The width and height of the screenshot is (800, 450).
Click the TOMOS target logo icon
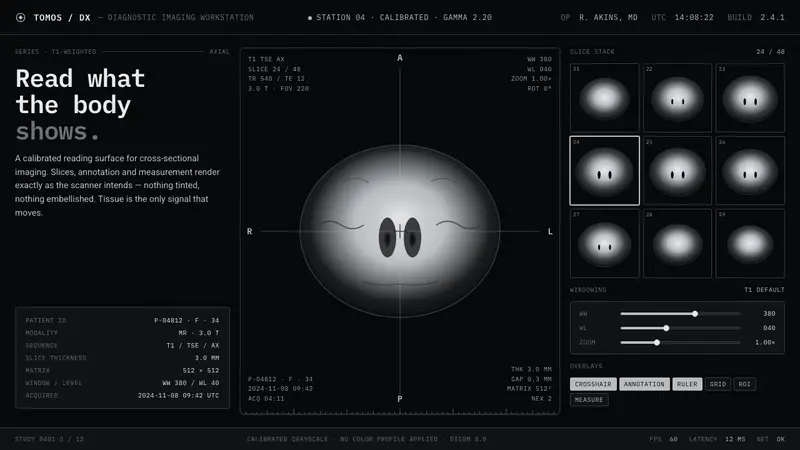(20, 17)
